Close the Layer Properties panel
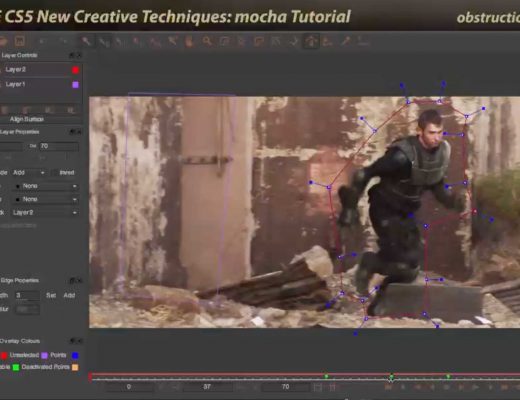The width and height of the screenshot is (520, 400). point(79,132)
